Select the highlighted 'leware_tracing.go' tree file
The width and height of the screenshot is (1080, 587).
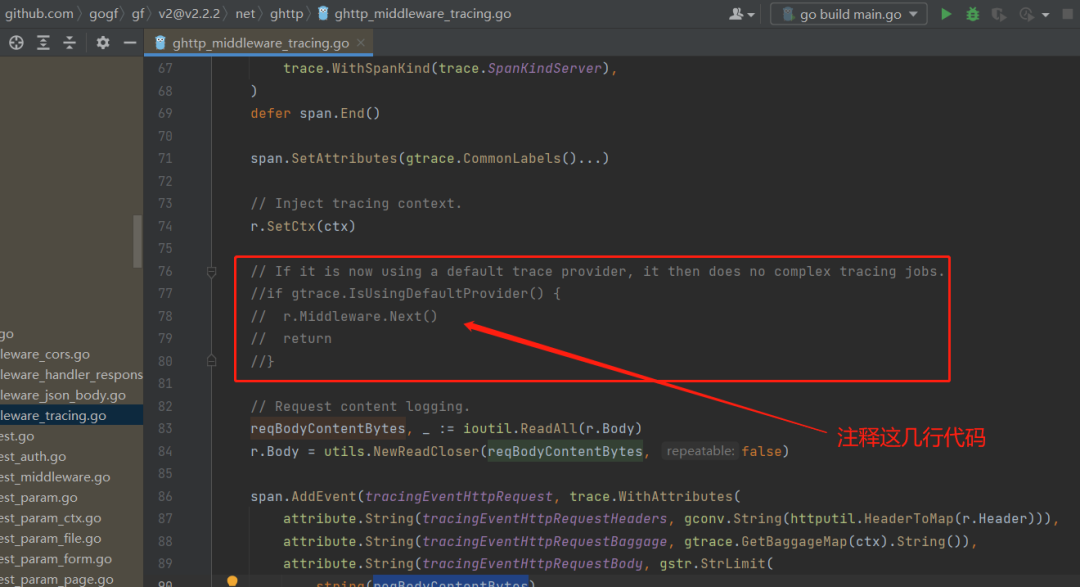point(72,415)
